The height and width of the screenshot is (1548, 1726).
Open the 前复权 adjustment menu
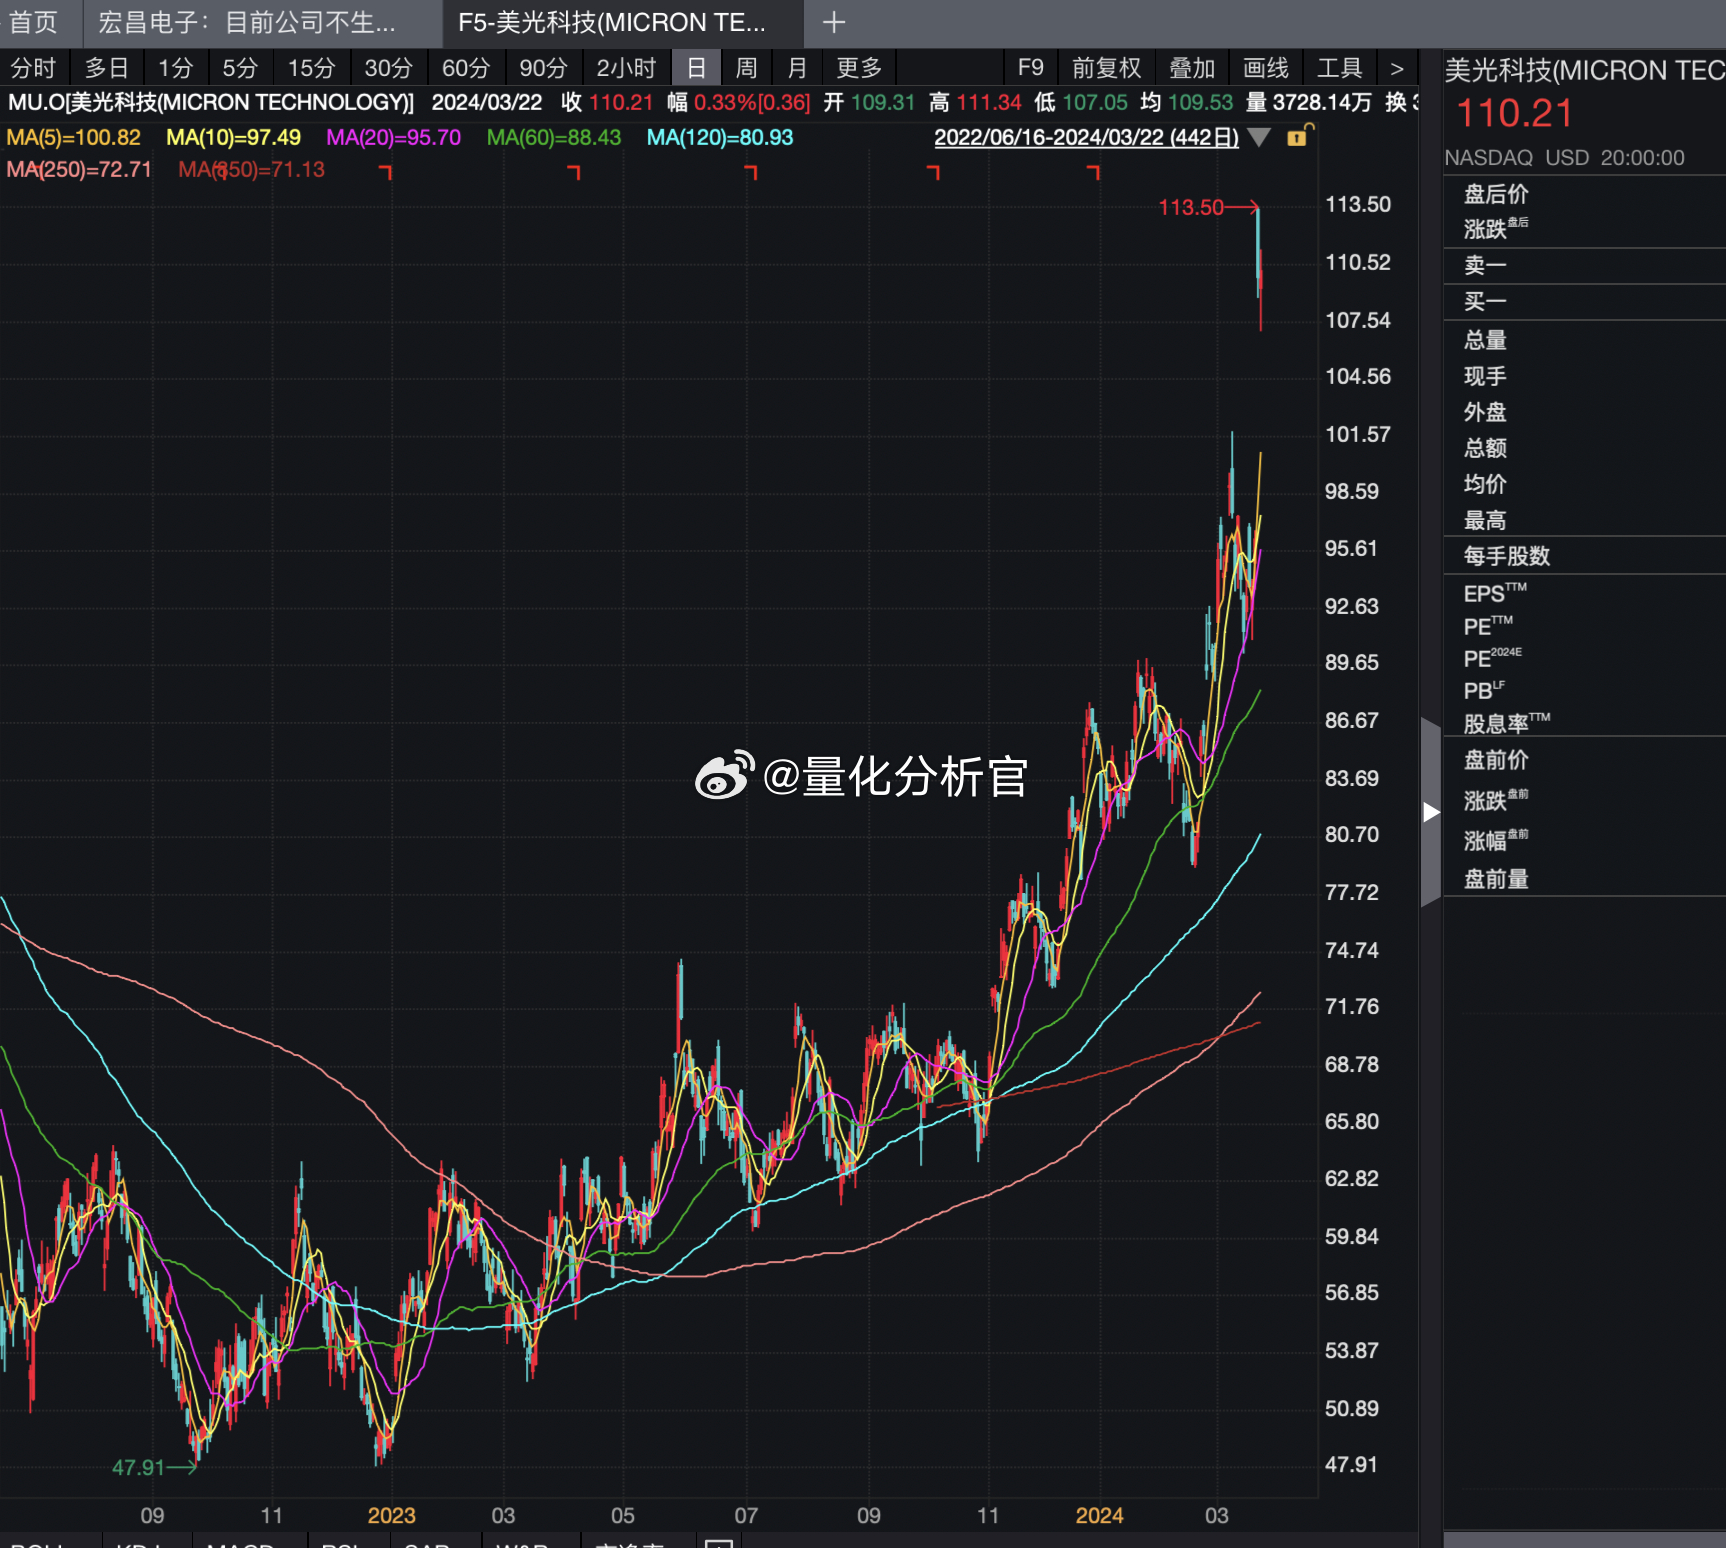pos(1106,68)
